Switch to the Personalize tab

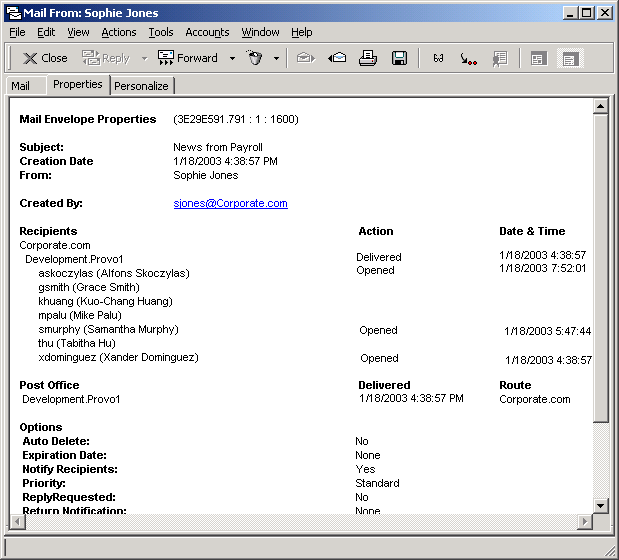tap(141, 86)
